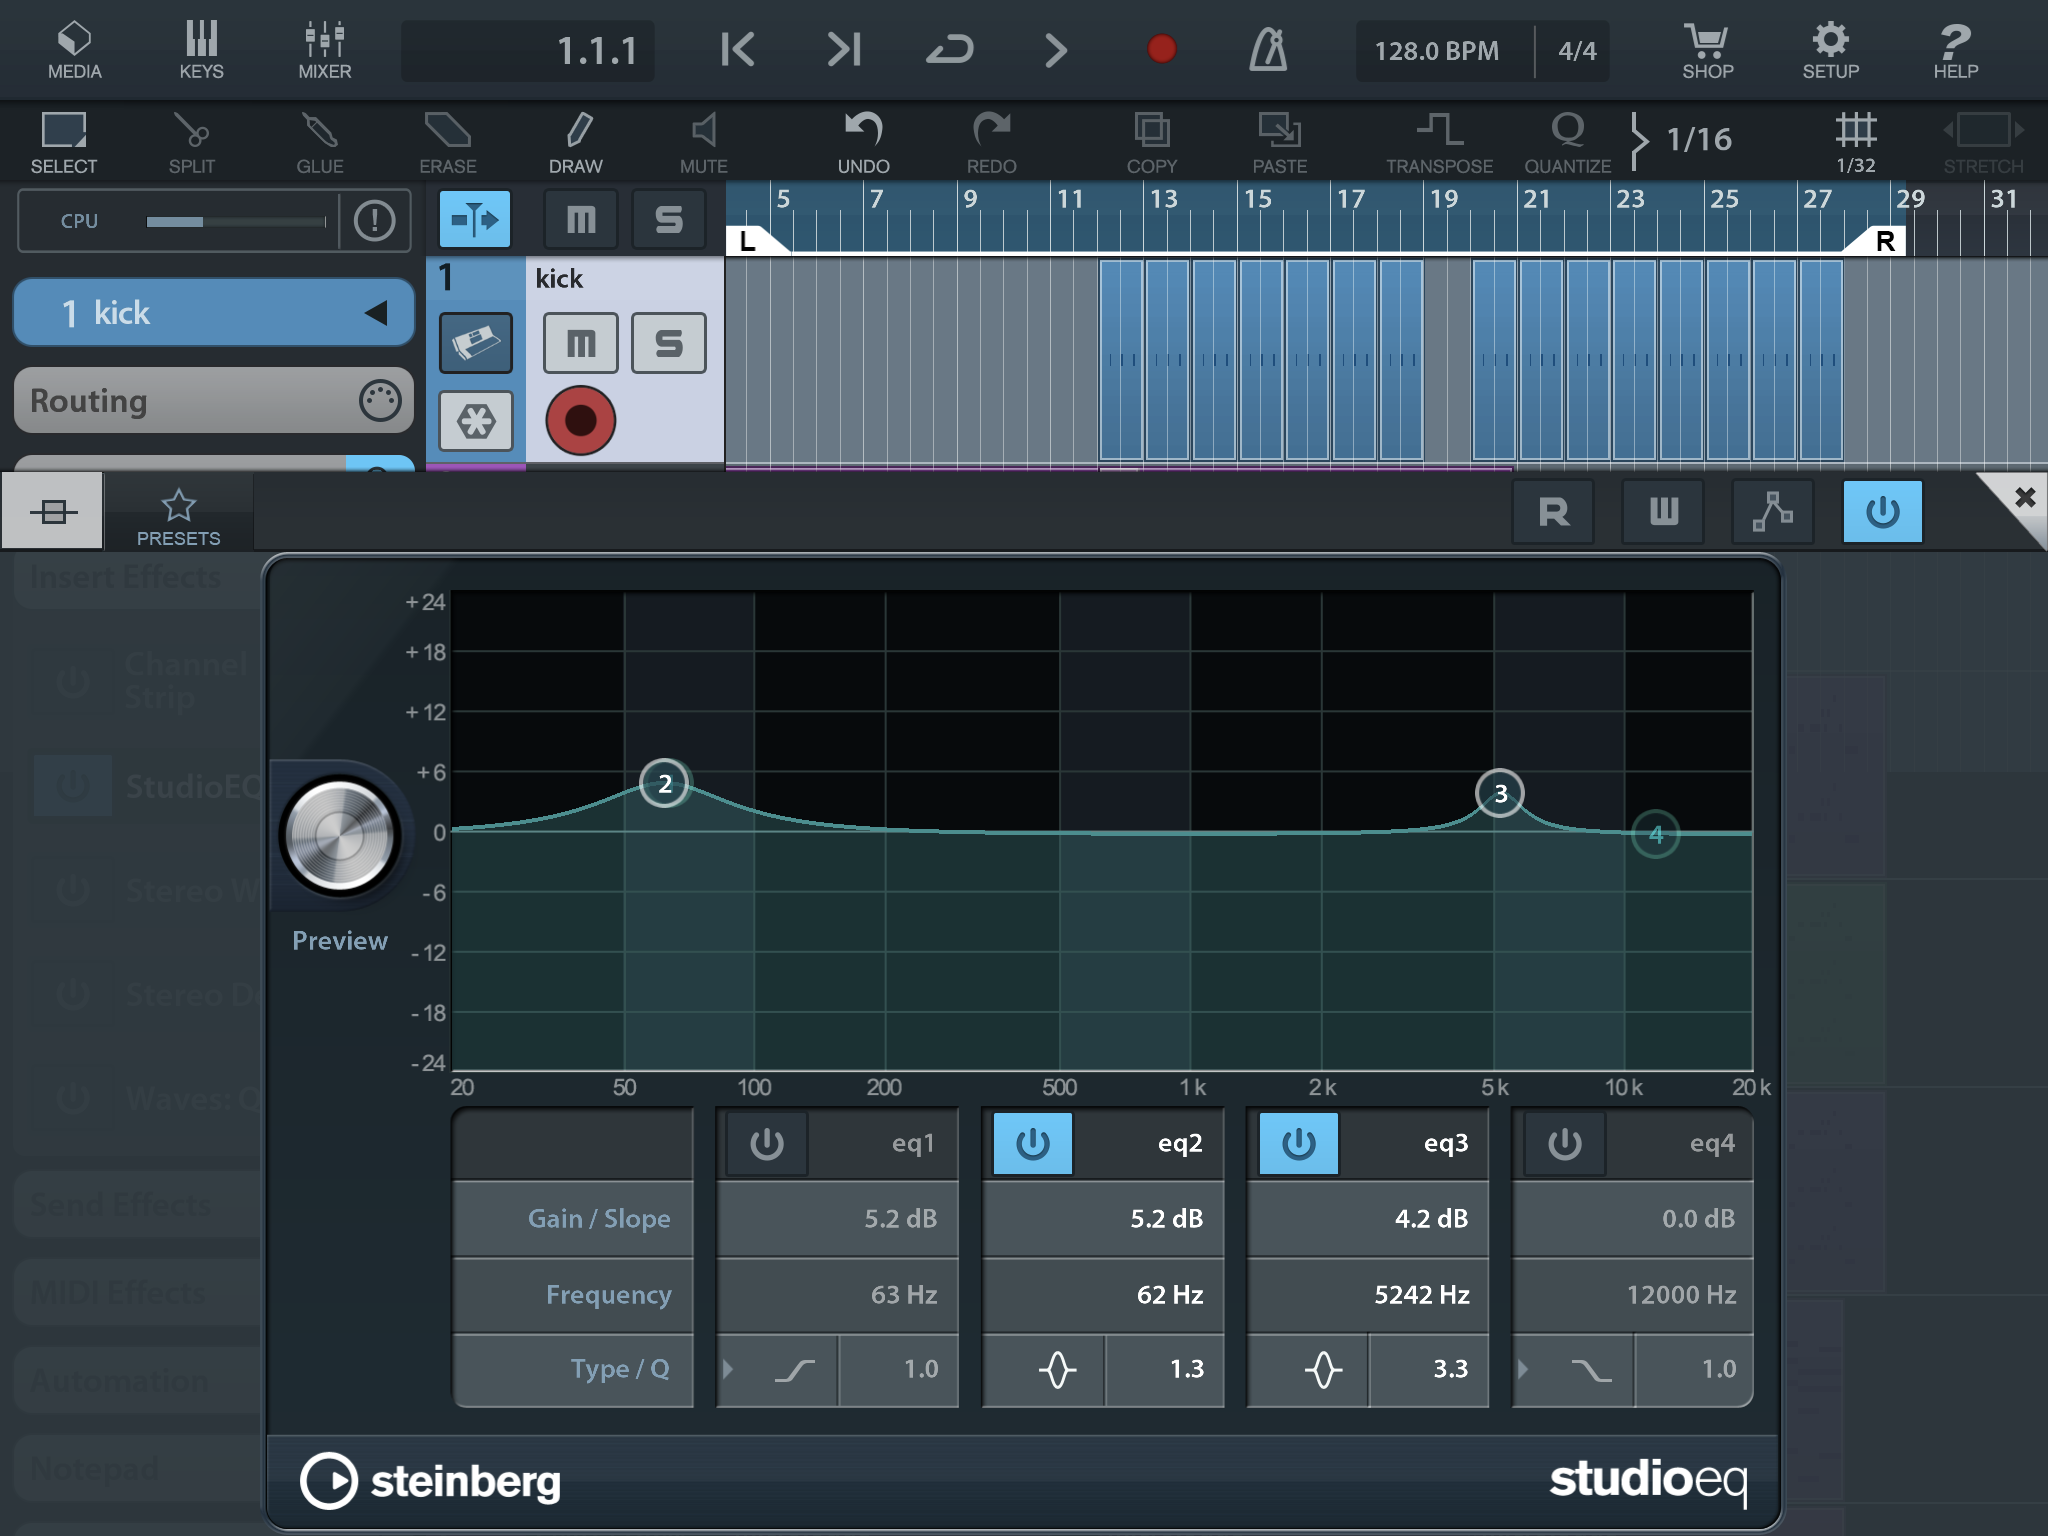Open the Setup gear
Screen dimensions: 2048x1536
(1831, 50)
